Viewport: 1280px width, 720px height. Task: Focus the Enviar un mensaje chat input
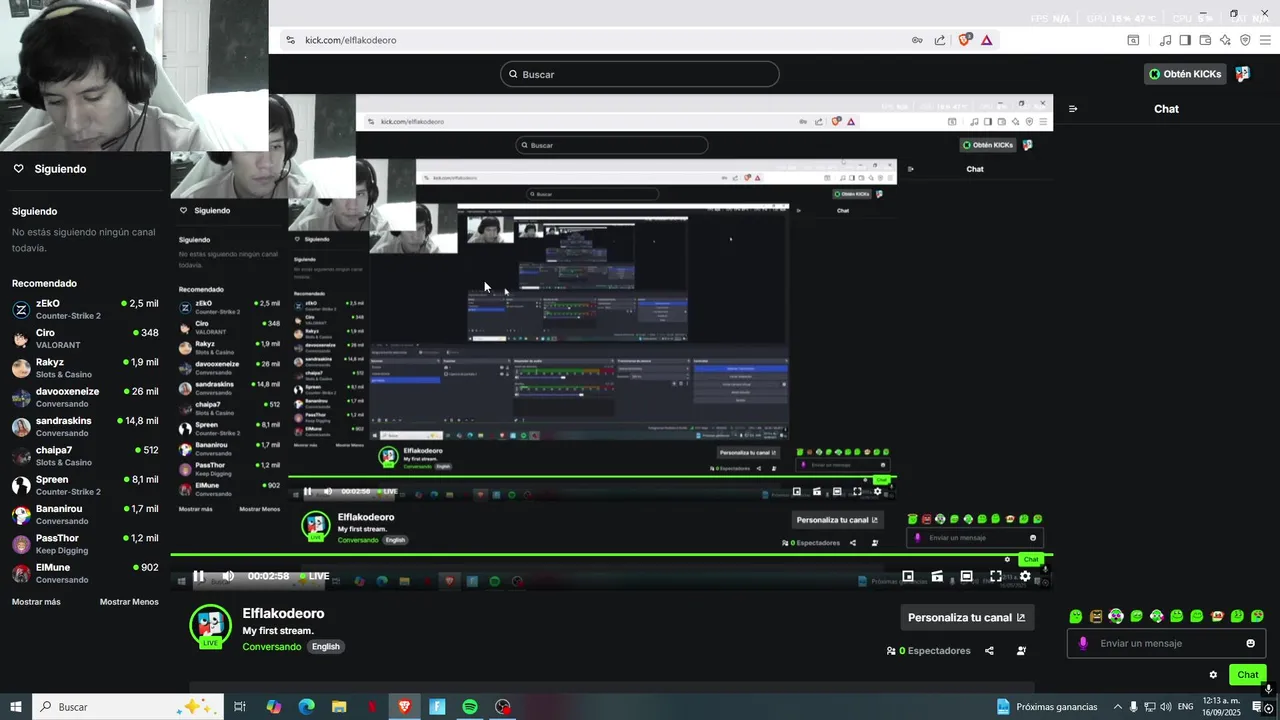[1166, 643]
